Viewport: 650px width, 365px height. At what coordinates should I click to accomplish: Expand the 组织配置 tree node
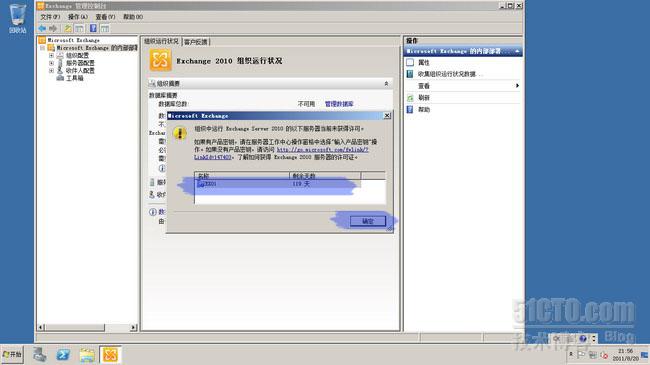[x=51, y=56]
